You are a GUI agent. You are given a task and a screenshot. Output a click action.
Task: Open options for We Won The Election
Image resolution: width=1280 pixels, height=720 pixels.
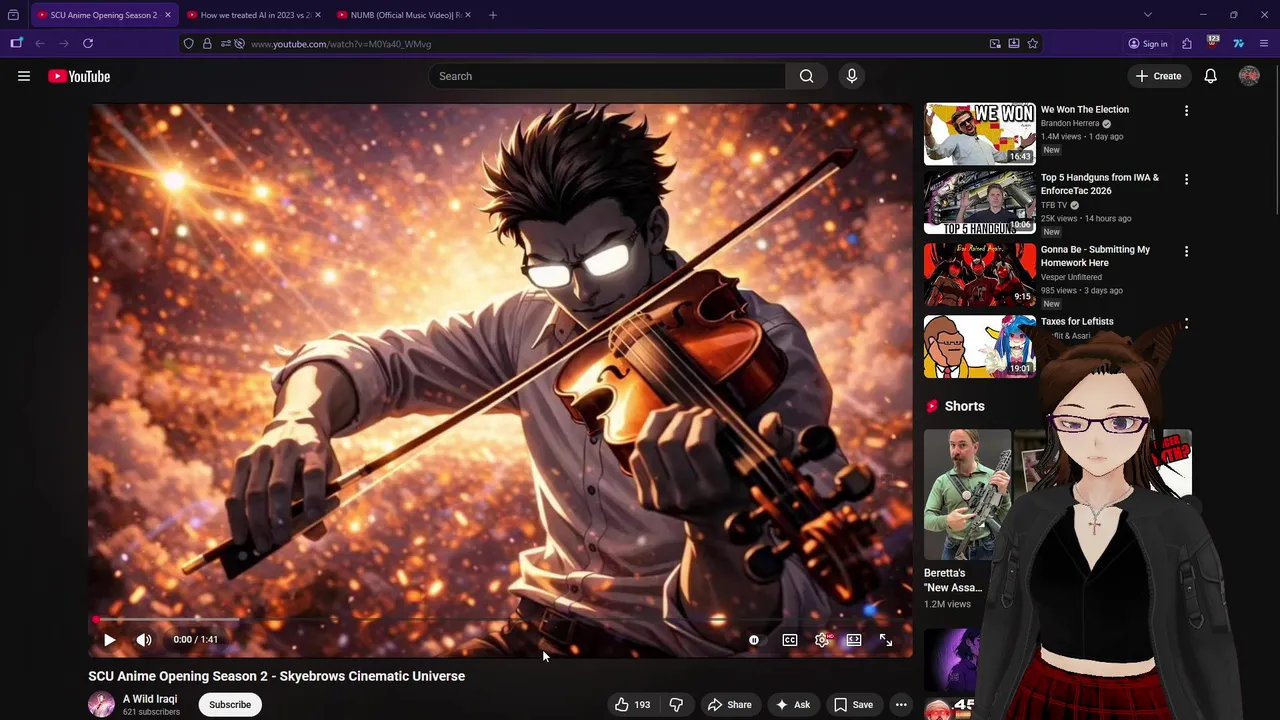(x=1186, y=111)
